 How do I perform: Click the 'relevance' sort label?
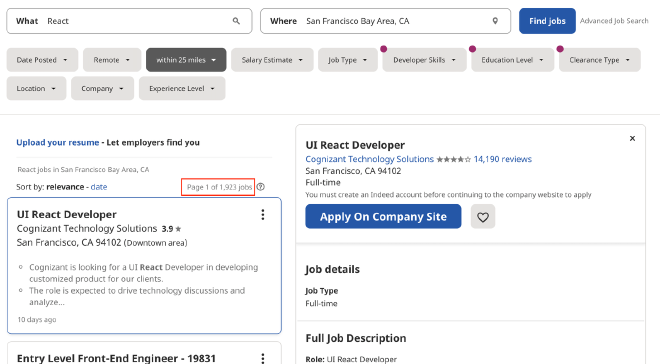click(65, 187)
